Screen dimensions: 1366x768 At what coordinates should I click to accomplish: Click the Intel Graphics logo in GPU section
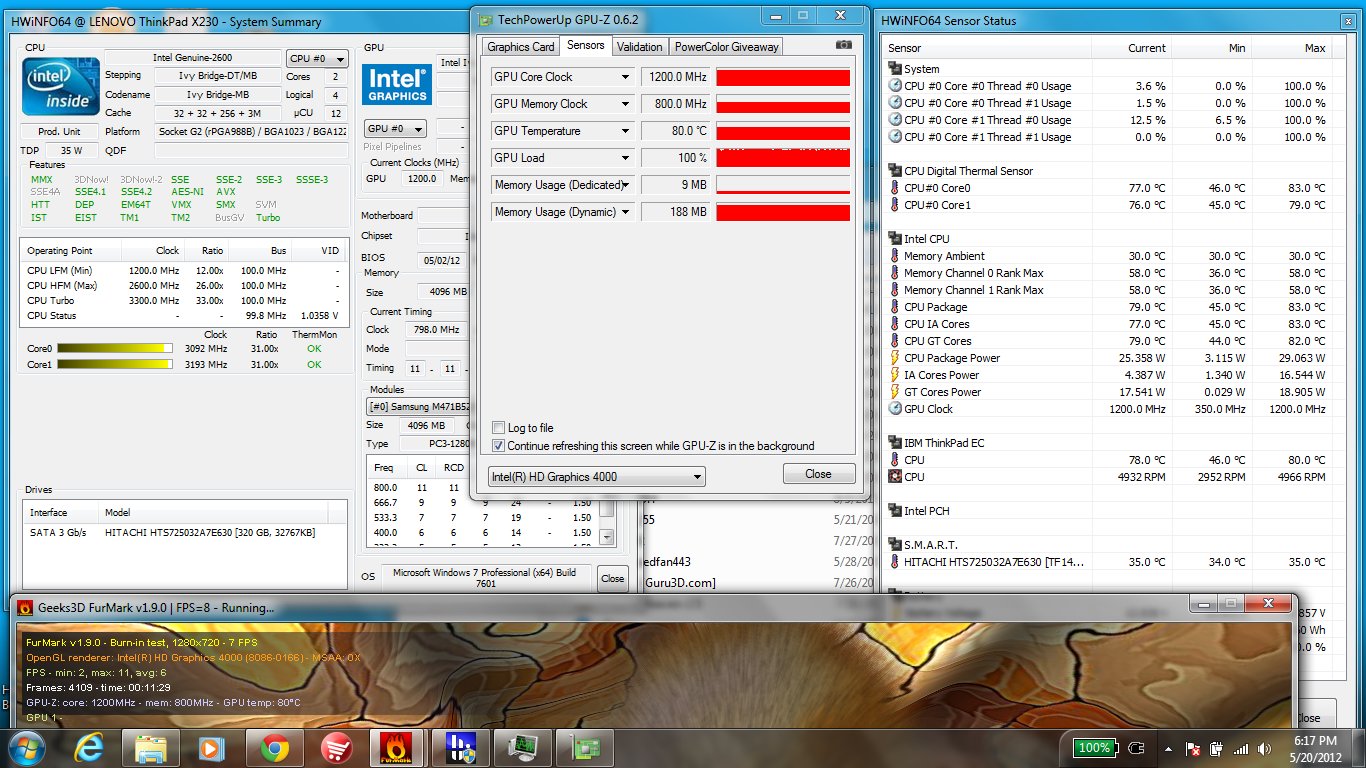[397, 84]
